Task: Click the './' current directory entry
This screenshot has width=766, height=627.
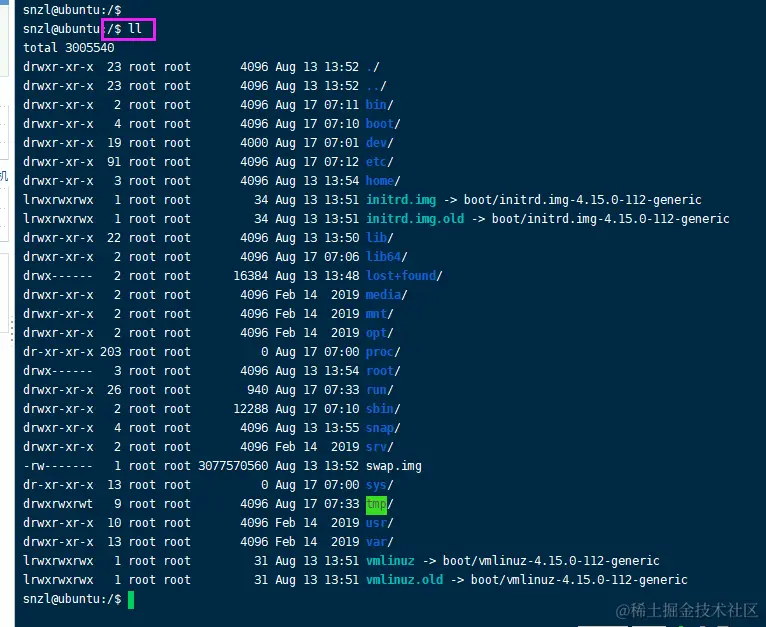Action: [373, 67]
